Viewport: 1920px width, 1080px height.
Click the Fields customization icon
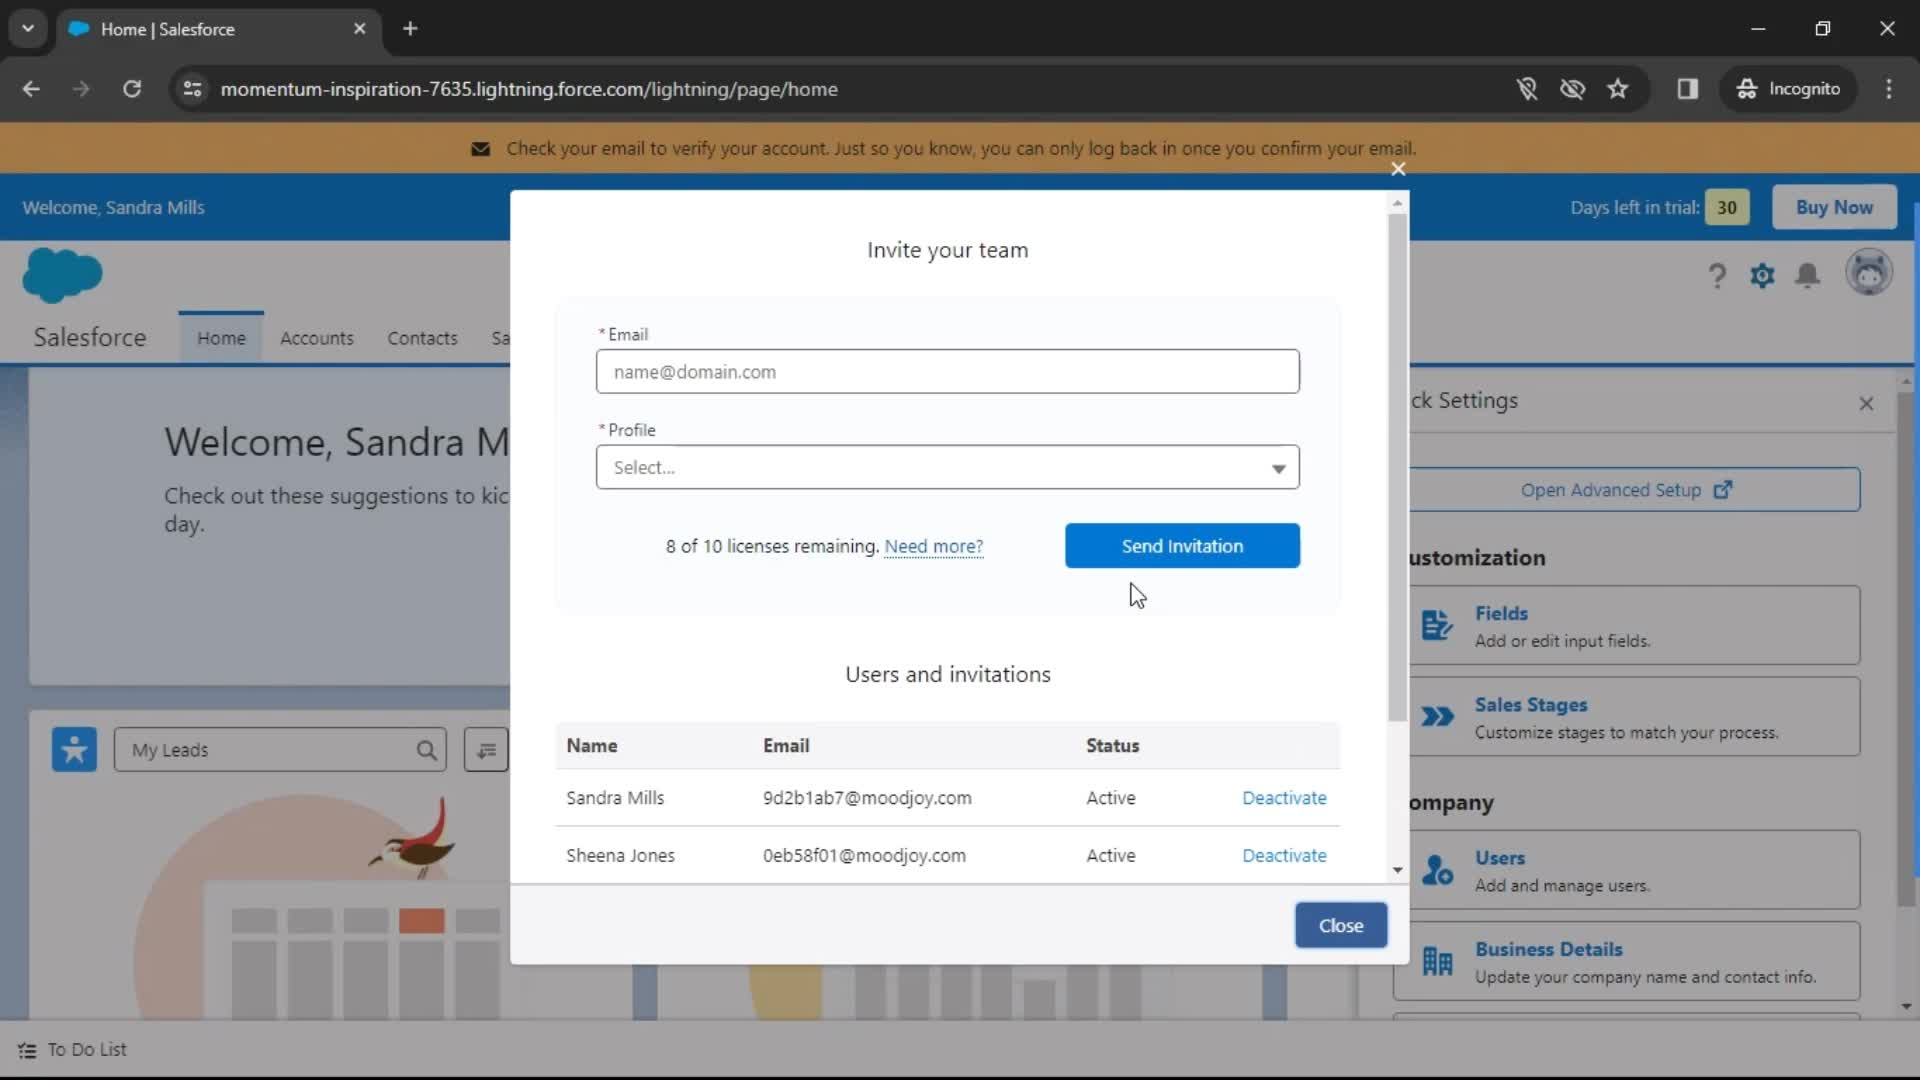click(1437, 625)
